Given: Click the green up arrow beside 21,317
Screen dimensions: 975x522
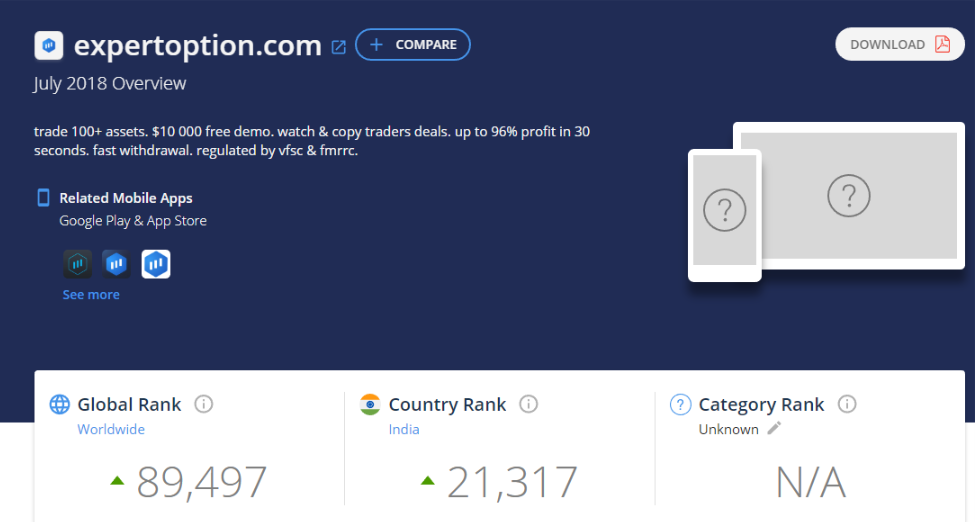Looking at the screenshot, I should coord(427,480).
